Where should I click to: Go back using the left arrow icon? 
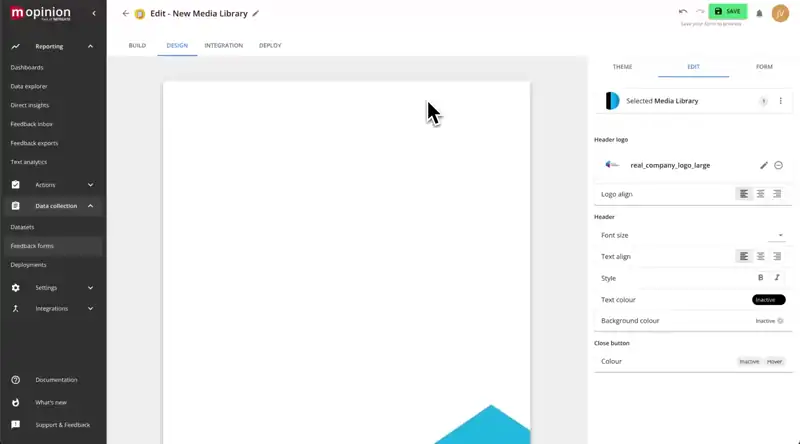[x=125, y=13]
